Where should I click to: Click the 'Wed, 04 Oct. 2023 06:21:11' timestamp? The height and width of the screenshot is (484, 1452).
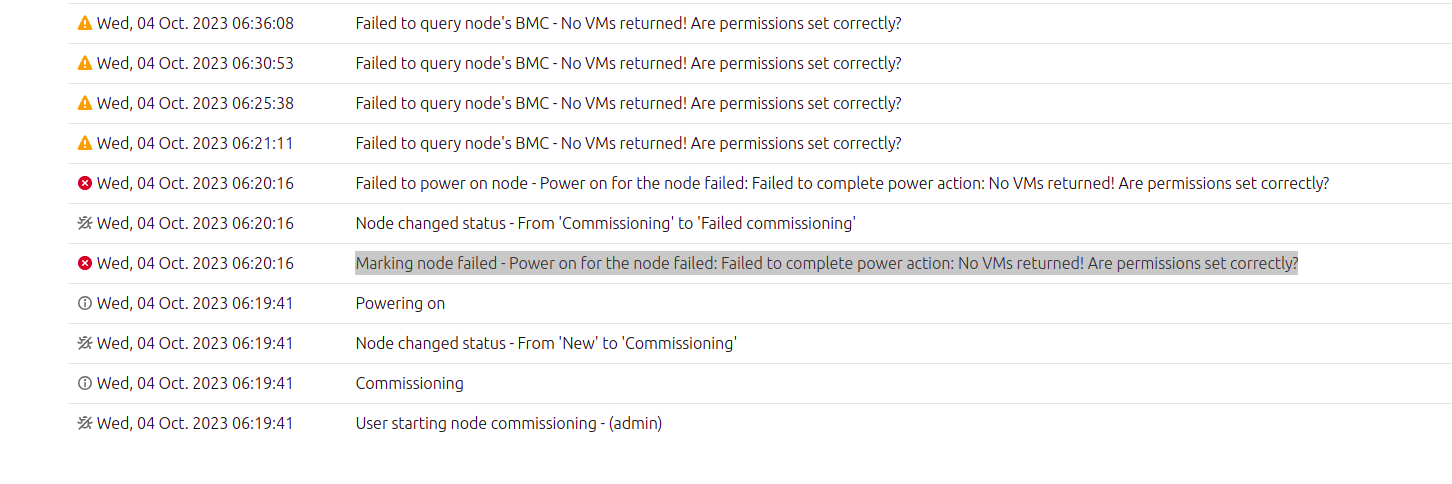click(x=195, y=143)
